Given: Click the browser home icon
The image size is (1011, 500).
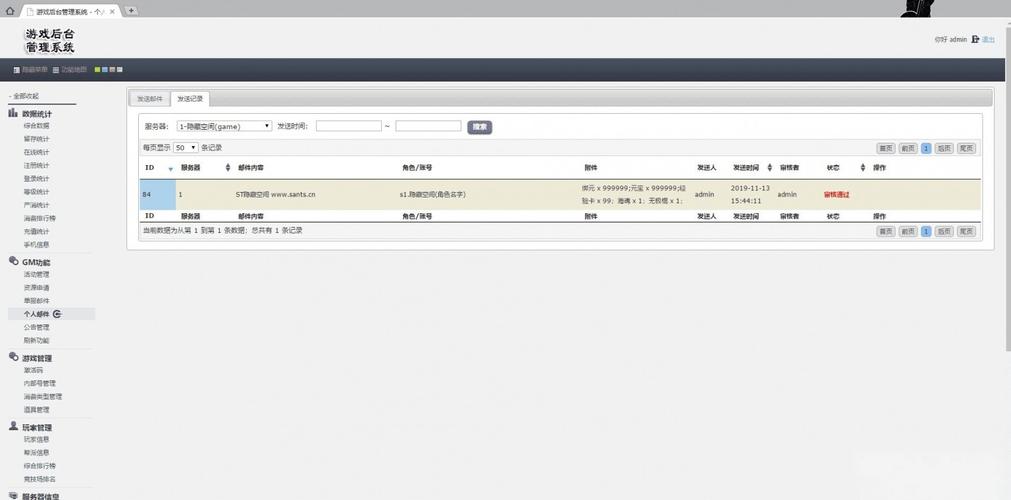Looking at the screenshot, I should pos(10,10).
